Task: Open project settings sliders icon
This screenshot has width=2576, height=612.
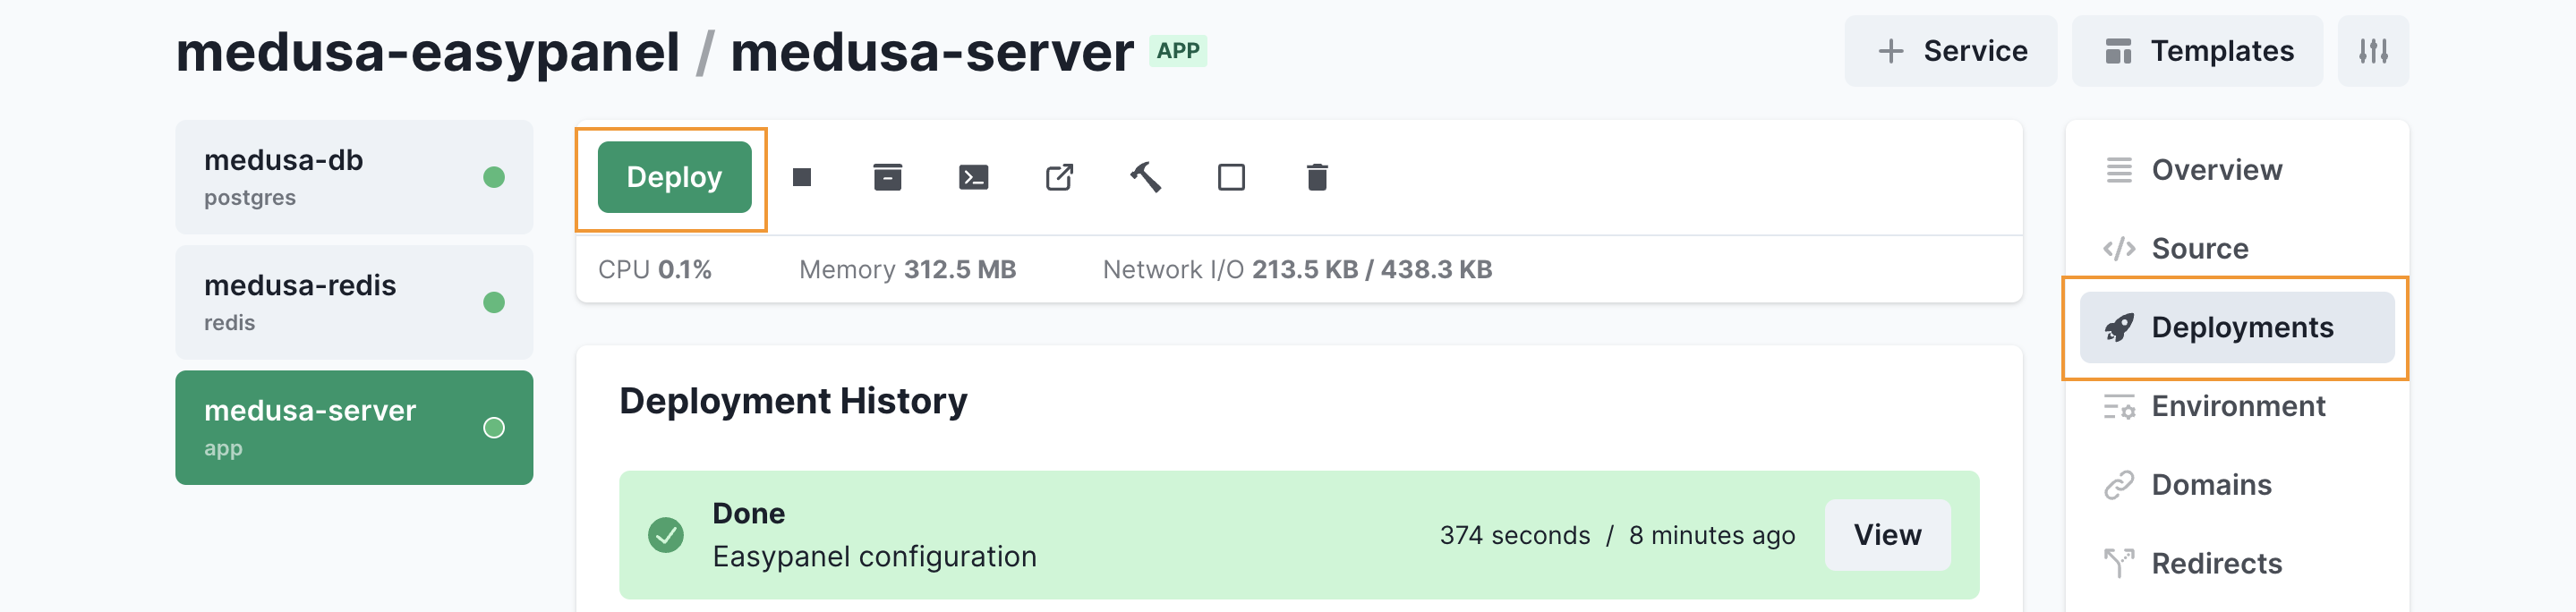Action: point(2372,51)
